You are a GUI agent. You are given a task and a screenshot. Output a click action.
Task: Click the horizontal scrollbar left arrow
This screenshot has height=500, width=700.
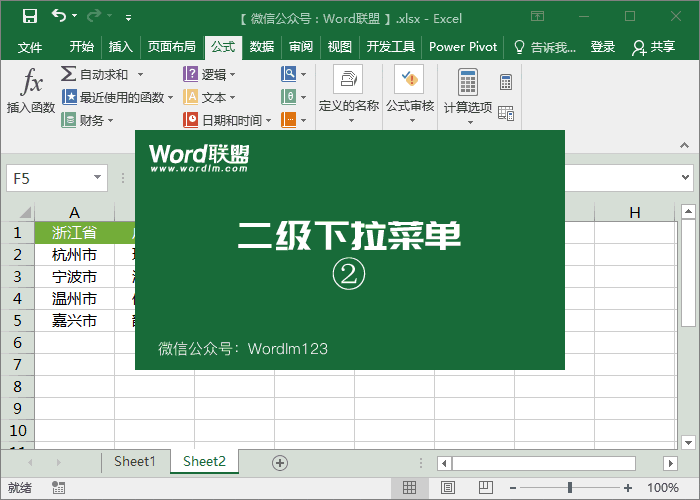[444, 463]
